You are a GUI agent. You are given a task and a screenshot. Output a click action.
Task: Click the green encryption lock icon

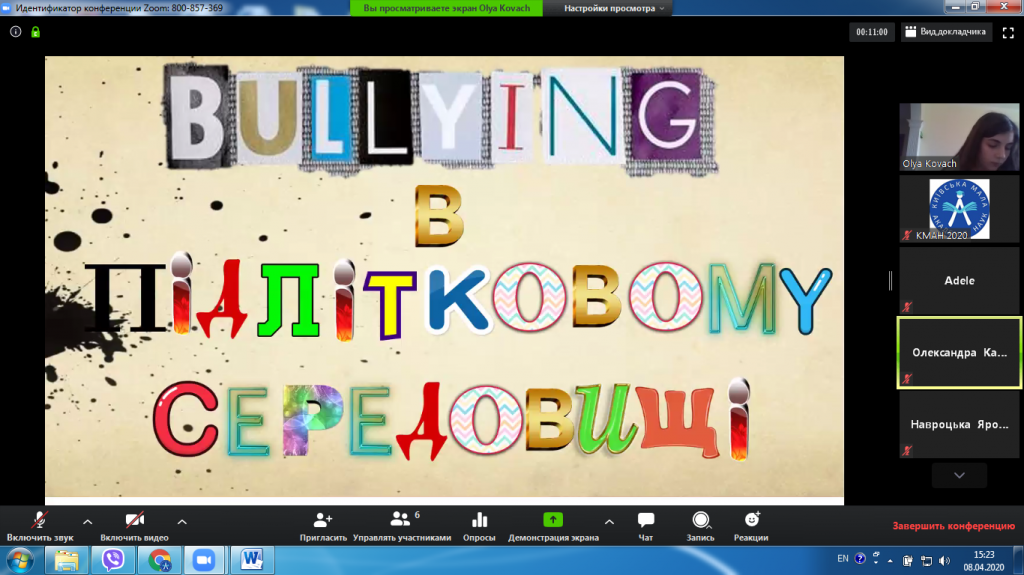tap(35, 31)
